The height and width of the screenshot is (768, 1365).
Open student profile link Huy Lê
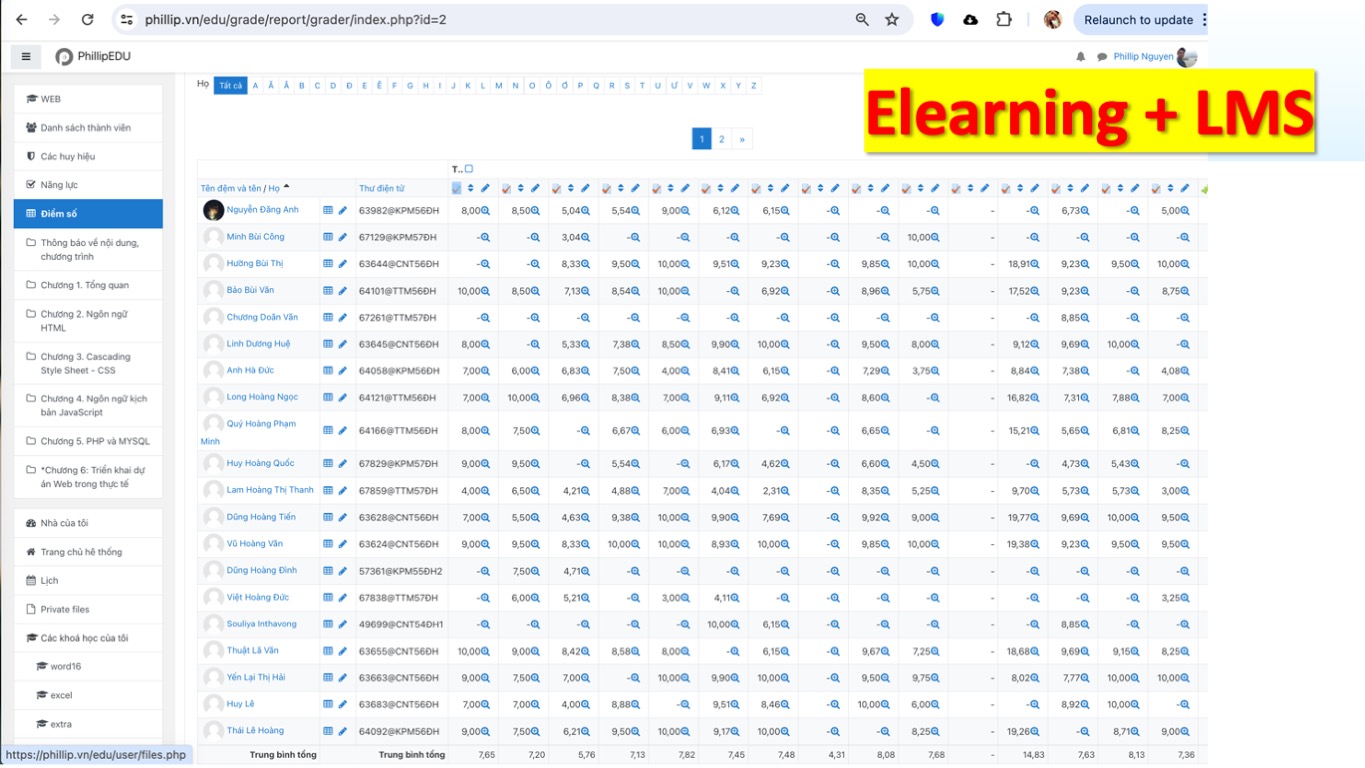(x=240, y=704)
